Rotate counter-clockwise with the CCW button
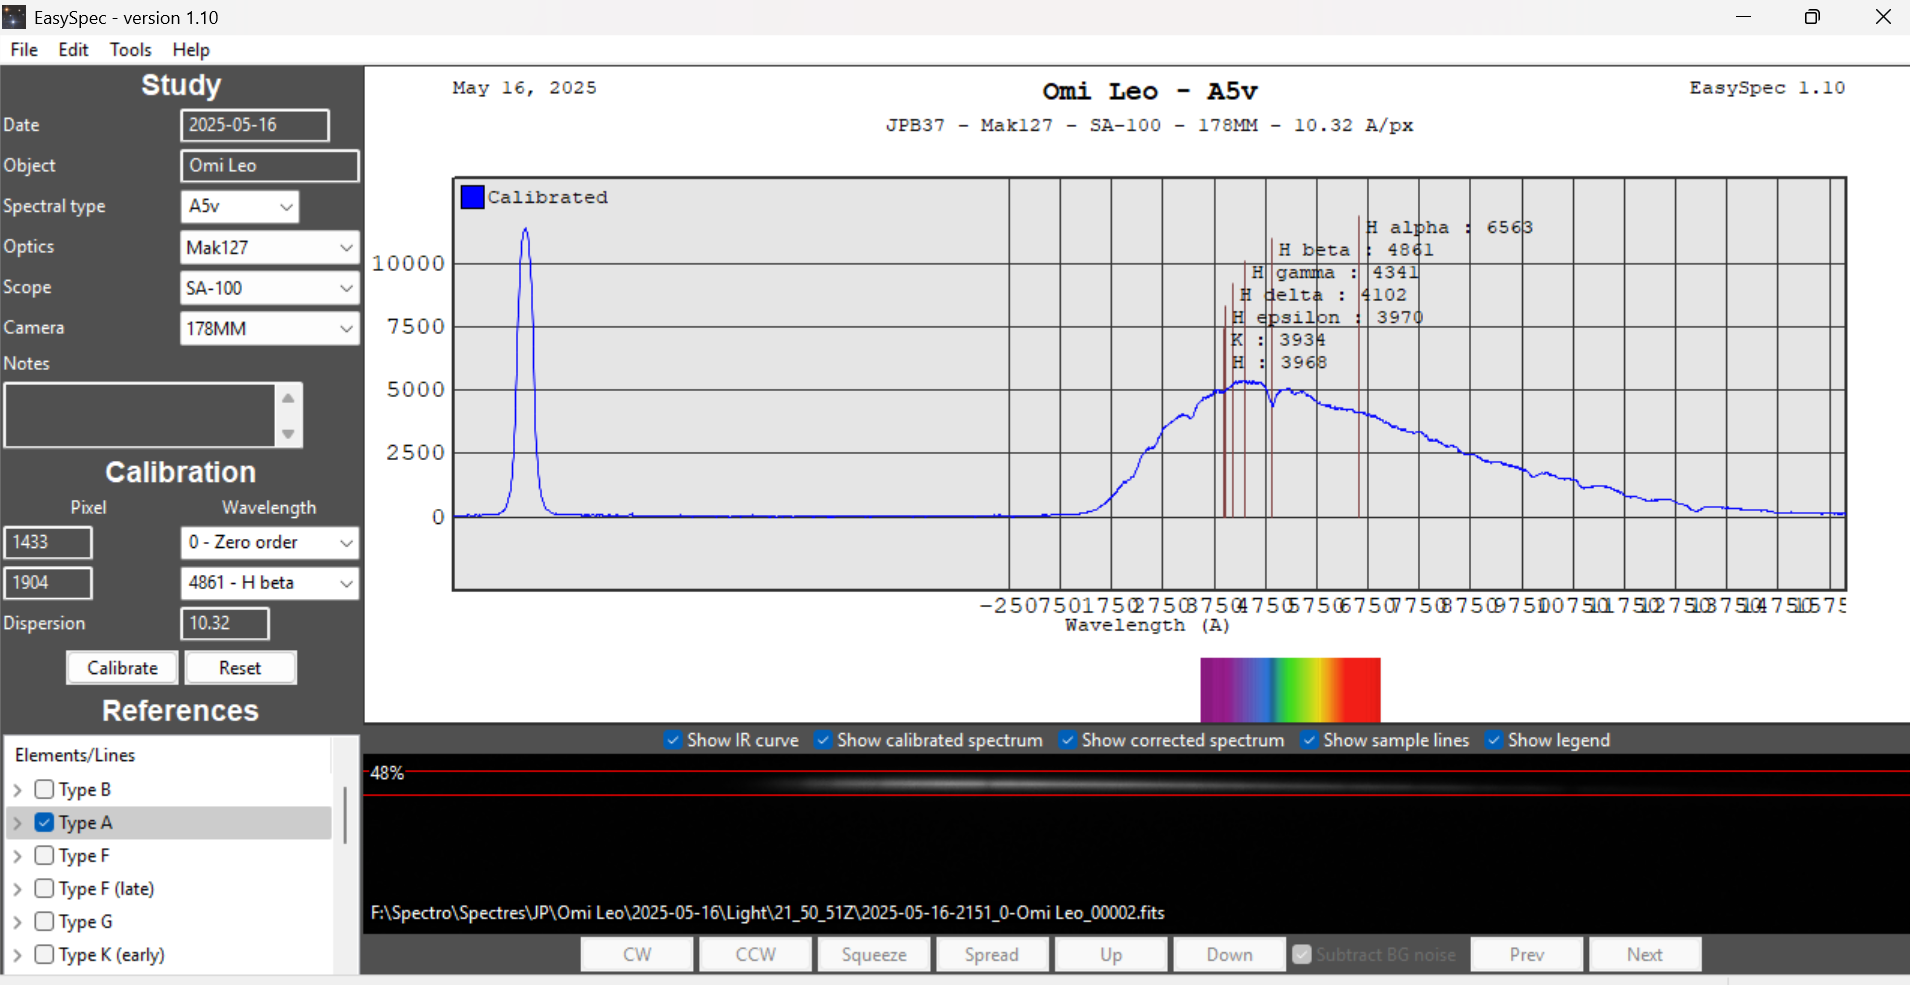The width and height of the screenshot is (1910, 985). pyautogui.click(x=755, y=954)
